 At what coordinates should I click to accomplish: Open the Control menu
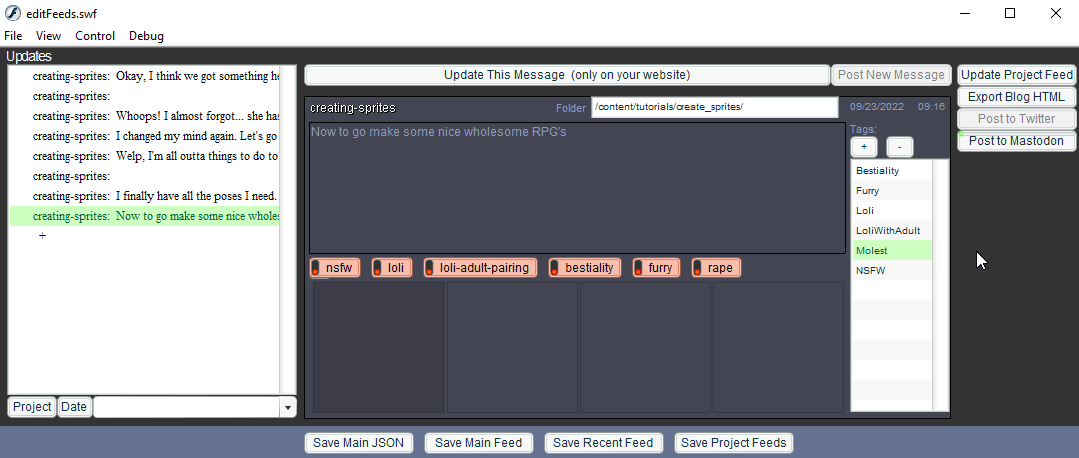tap(95, 36)
